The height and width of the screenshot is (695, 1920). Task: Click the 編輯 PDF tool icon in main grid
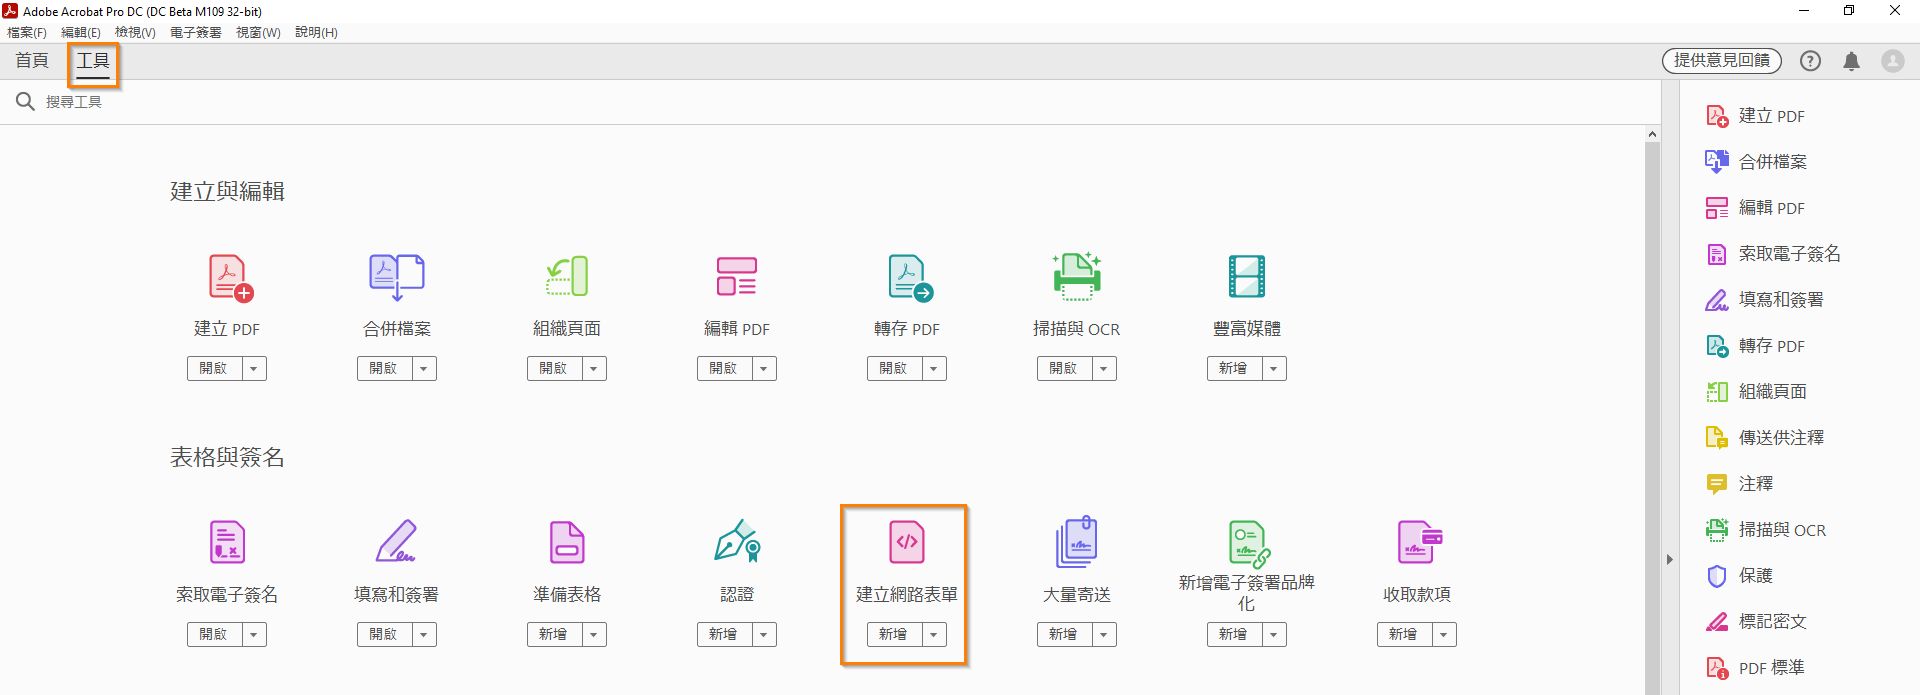pos(737,277)
